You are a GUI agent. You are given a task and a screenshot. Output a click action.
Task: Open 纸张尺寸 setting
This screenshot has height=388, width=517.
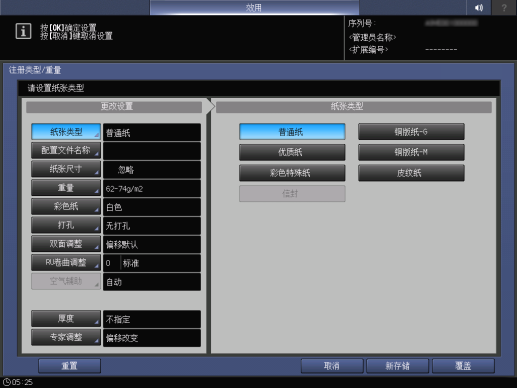[x=66, y=169]
